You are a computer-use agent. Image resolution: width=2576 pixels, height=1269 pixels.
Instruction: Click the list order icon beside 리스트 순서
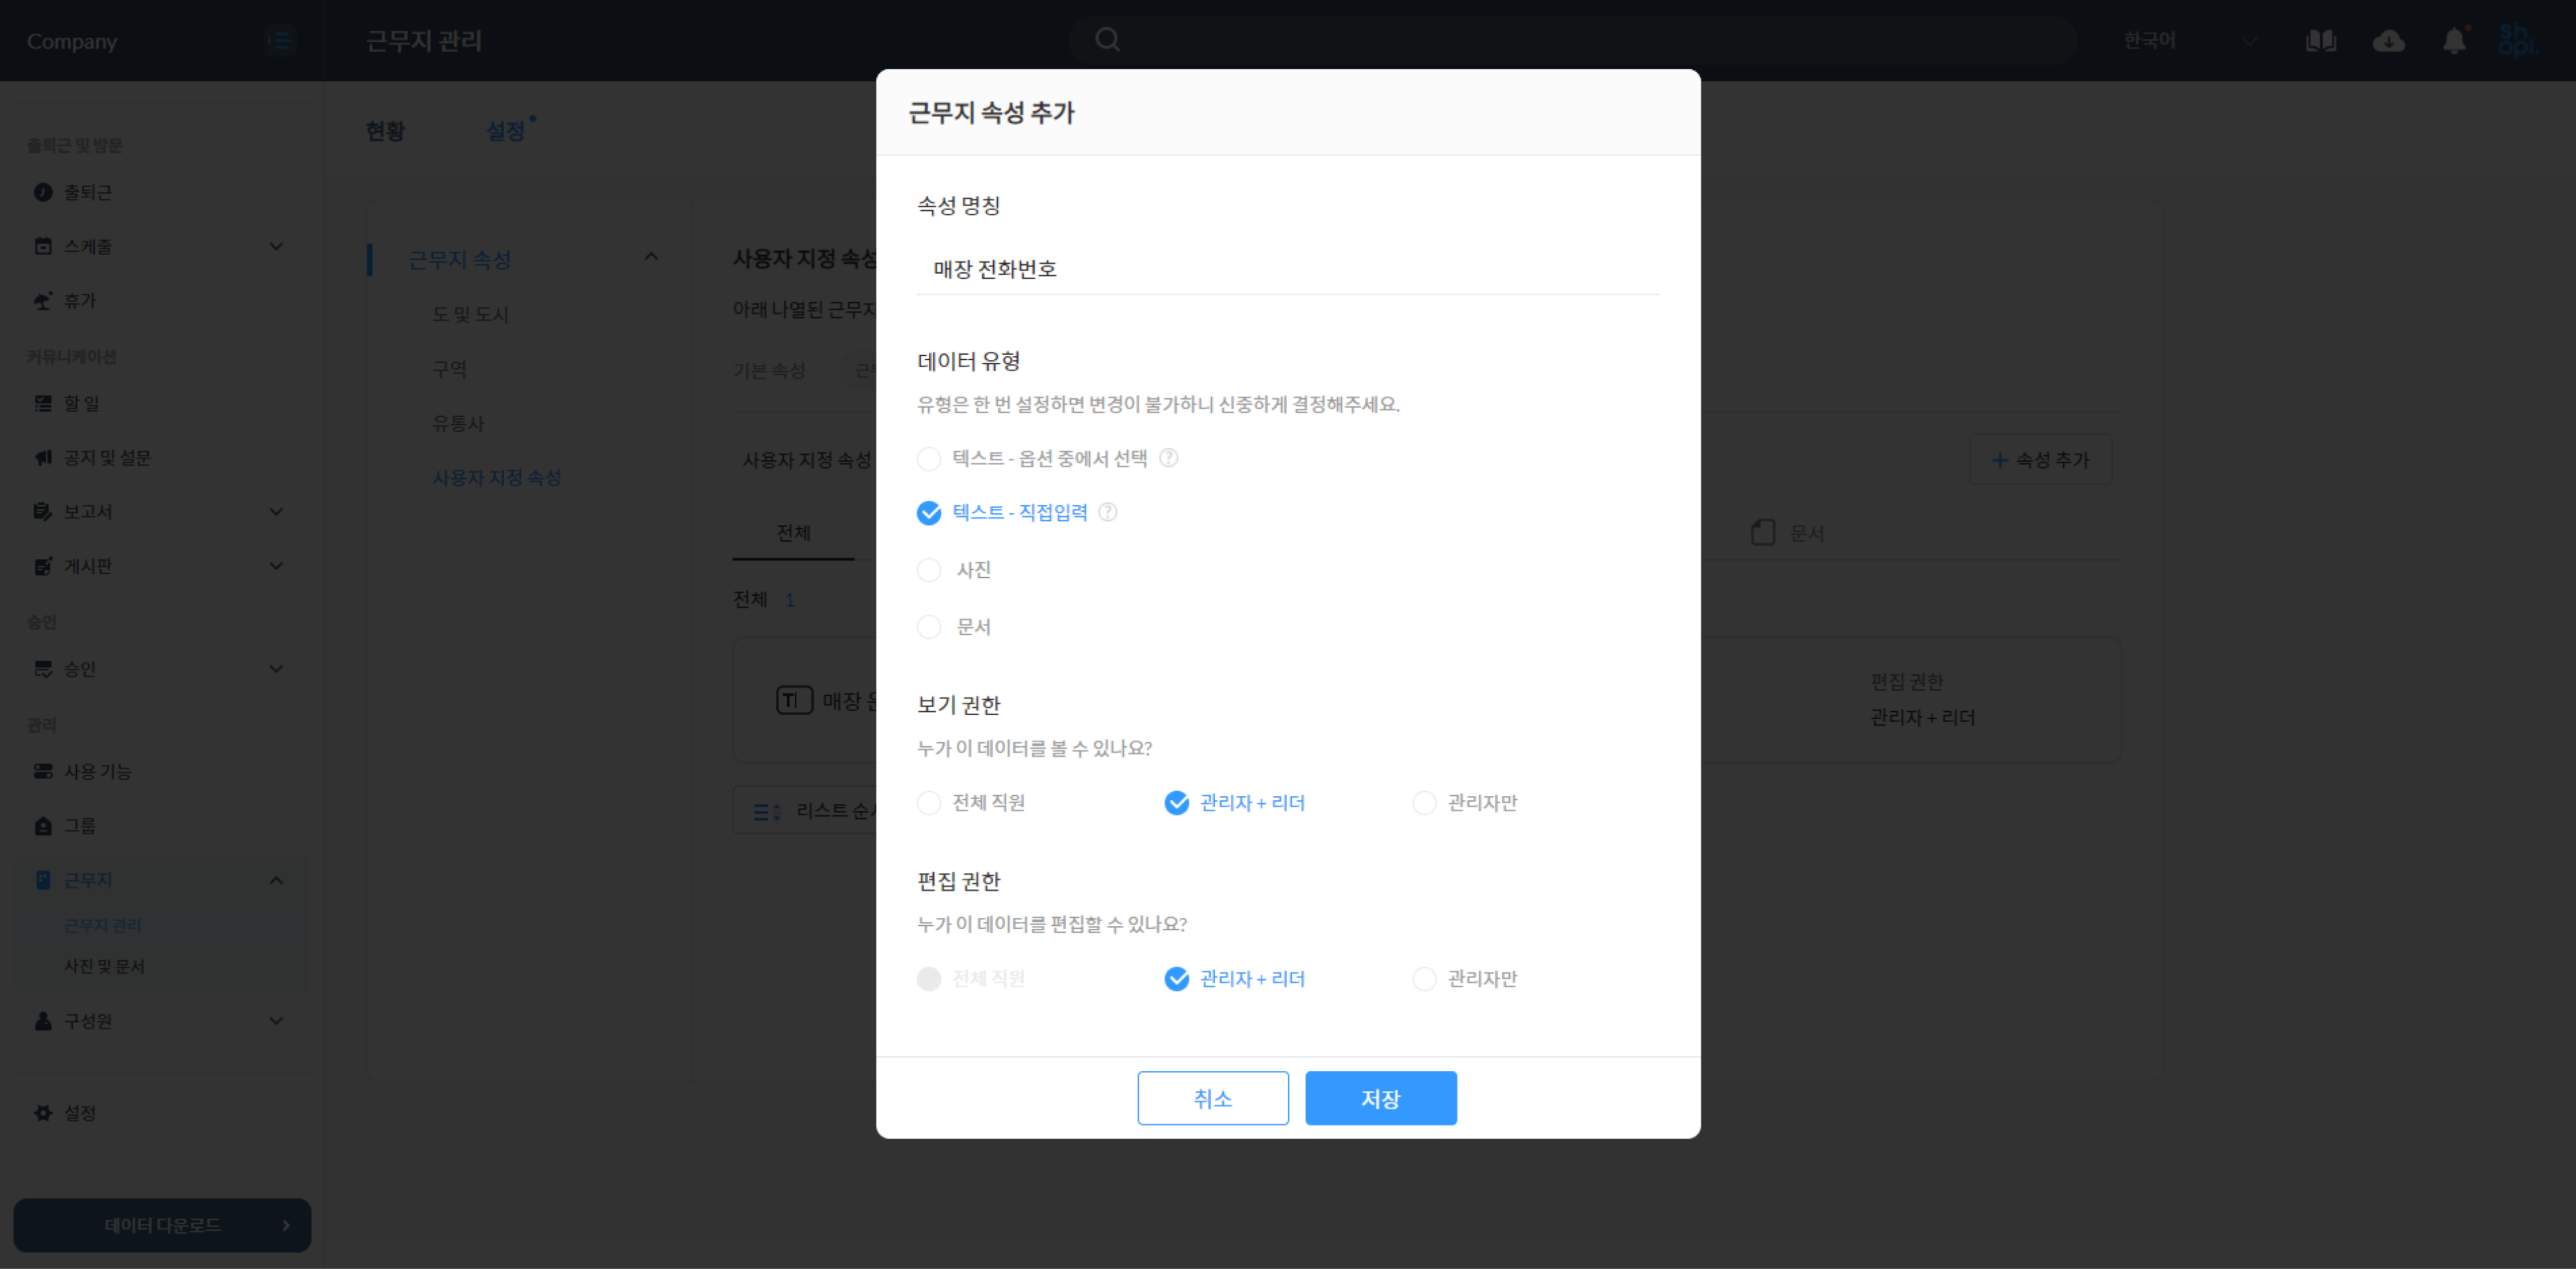[766, 812]
